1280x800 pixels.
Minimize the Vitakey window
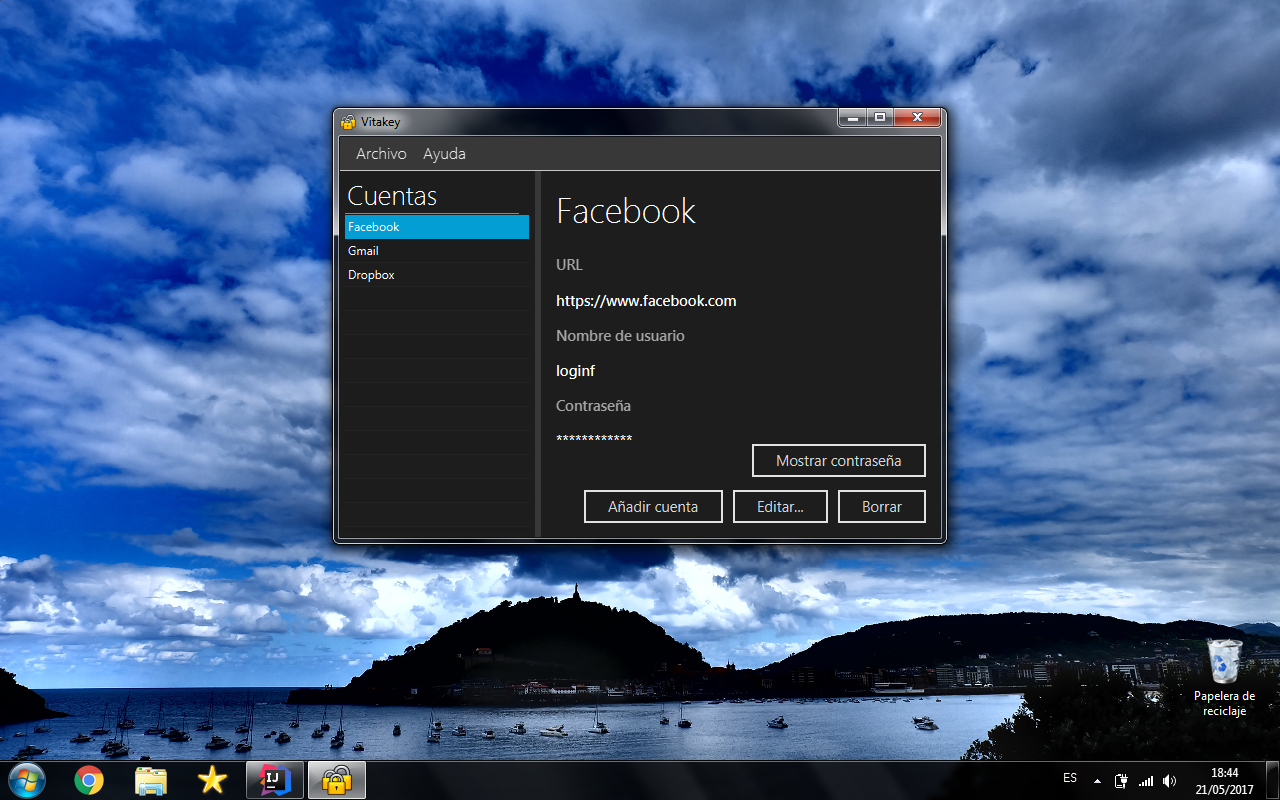coord(853,118)
